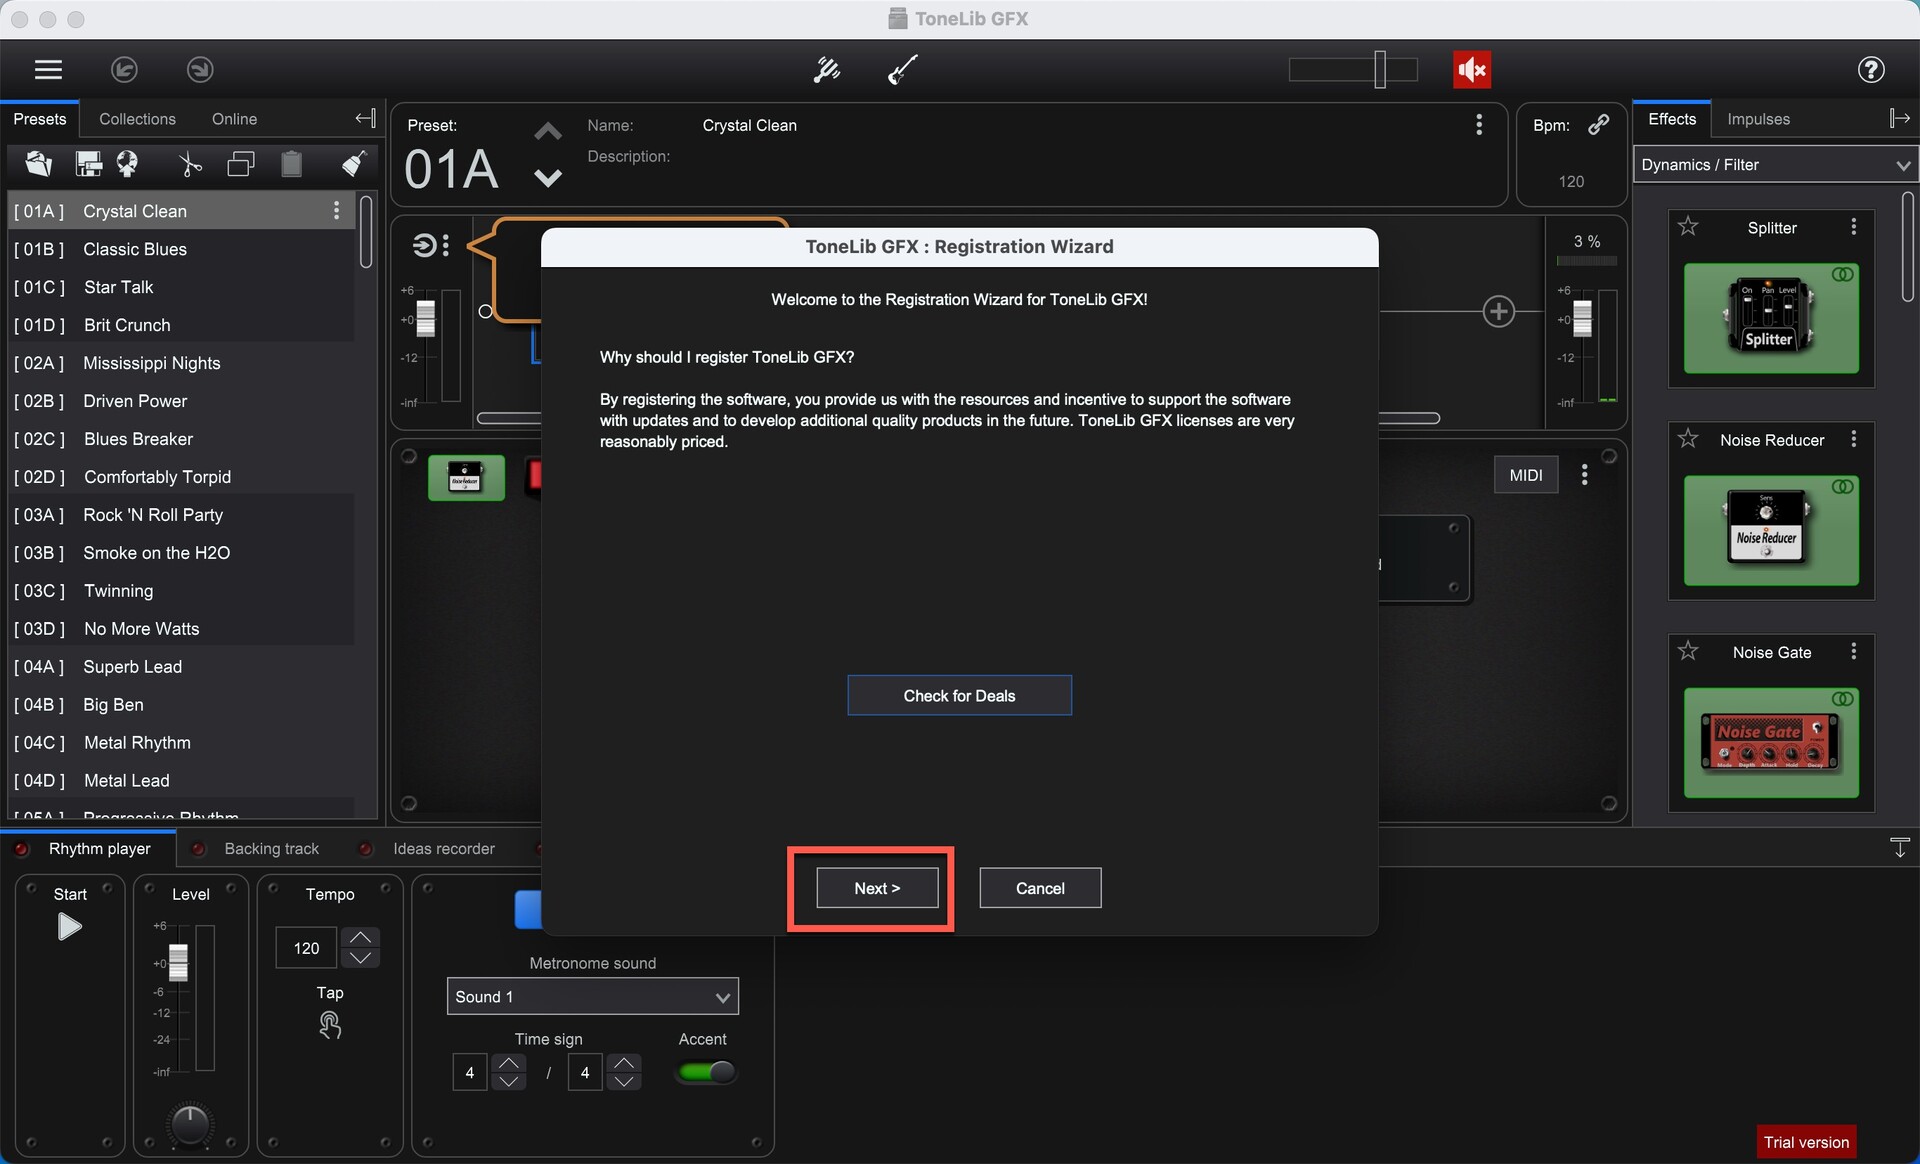Image resolution: width=1920 pixels, height=1164 pixels.
Task: Switch to the Collections tab
Action: [137, 119]
